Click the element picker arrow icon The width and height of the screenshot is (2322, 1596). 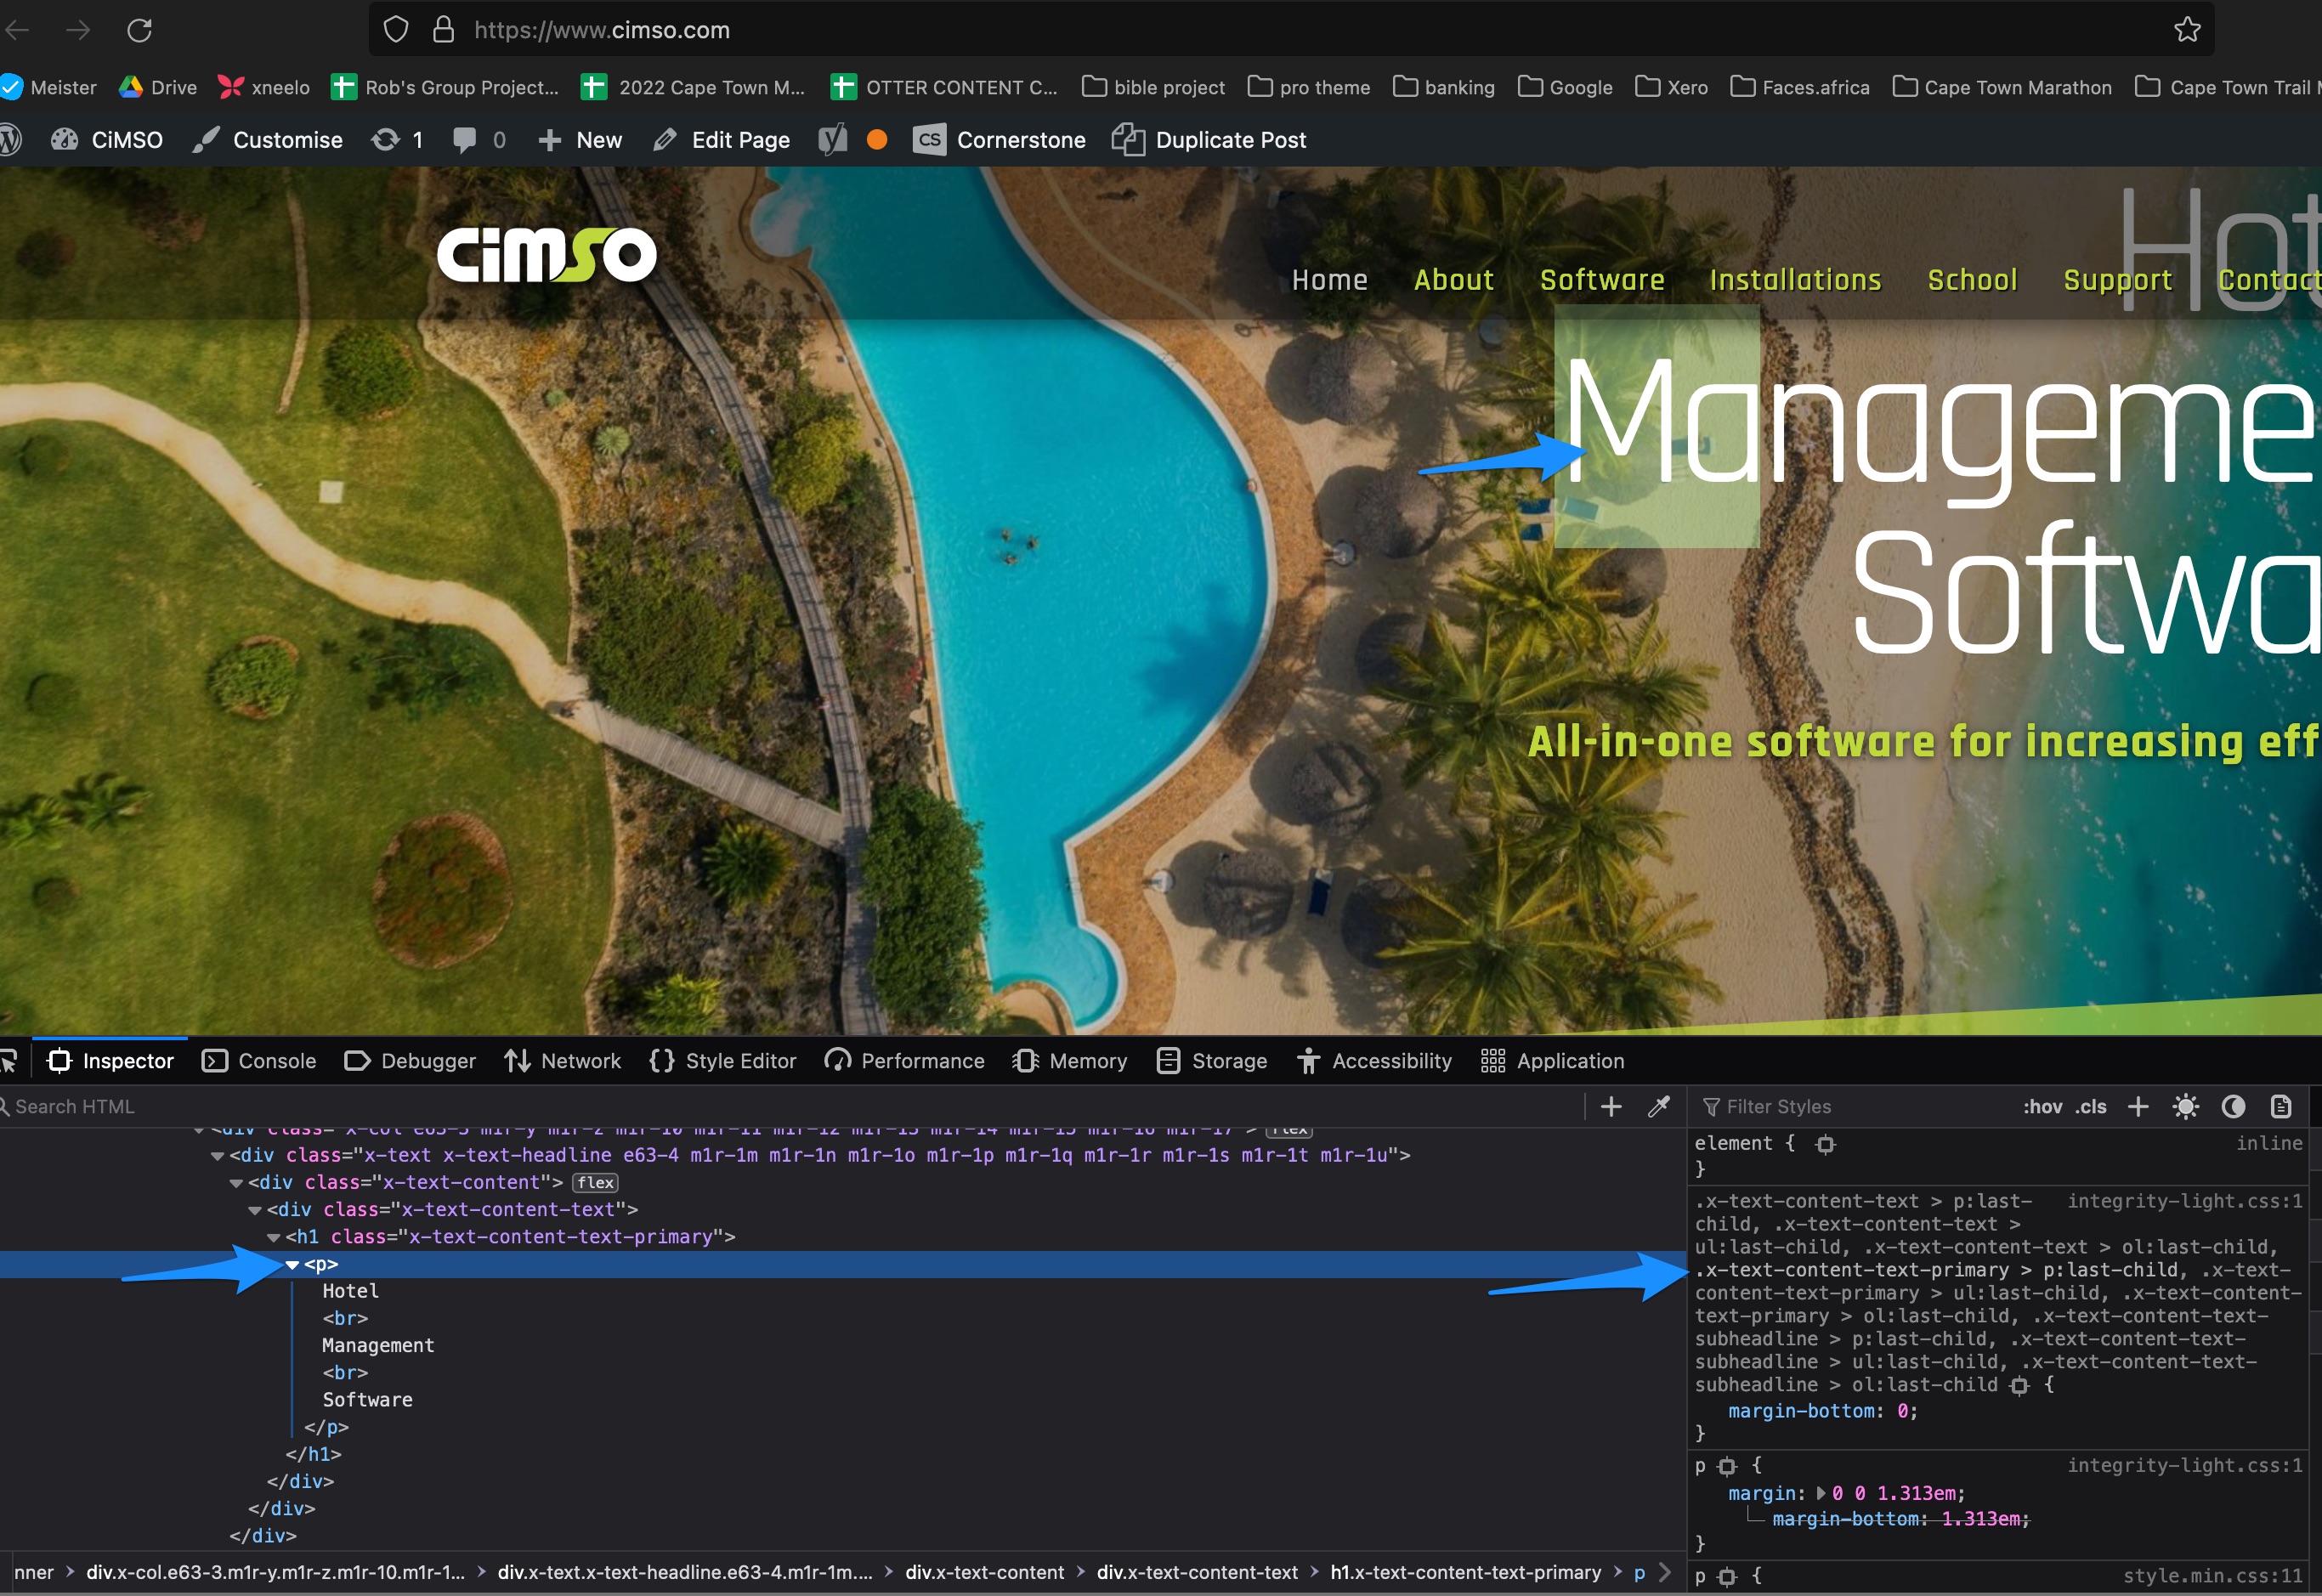tap(9, 1061)
